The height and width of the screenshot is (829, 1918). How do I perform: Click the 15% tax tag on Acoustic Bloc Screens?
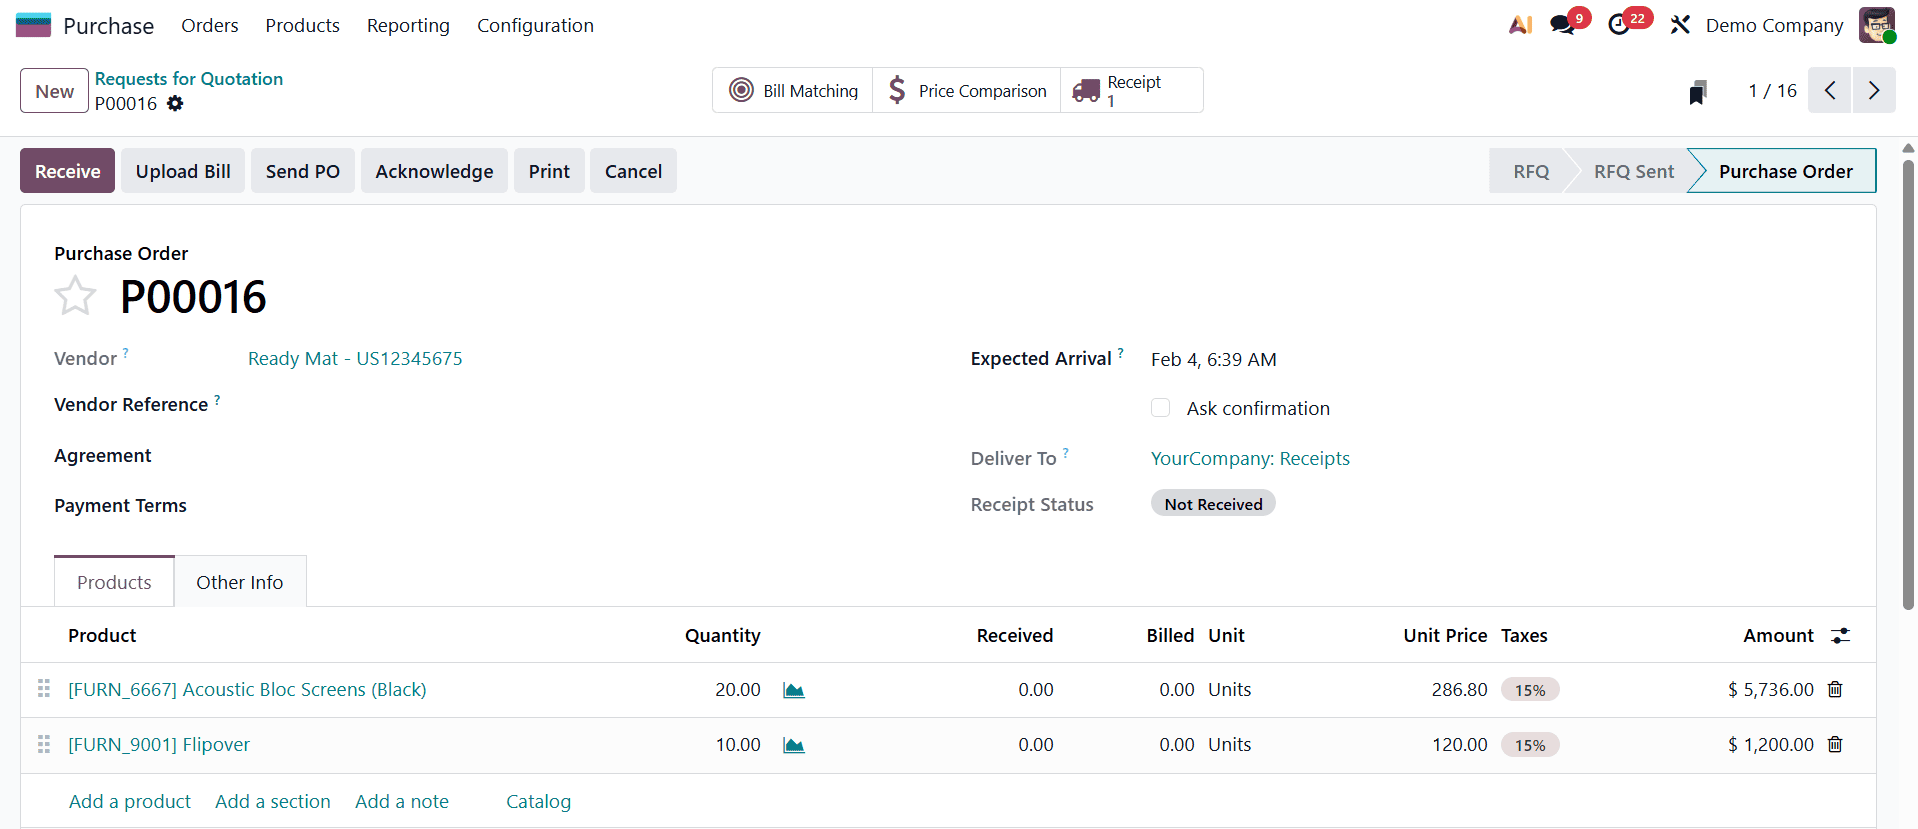[1530, 690]
